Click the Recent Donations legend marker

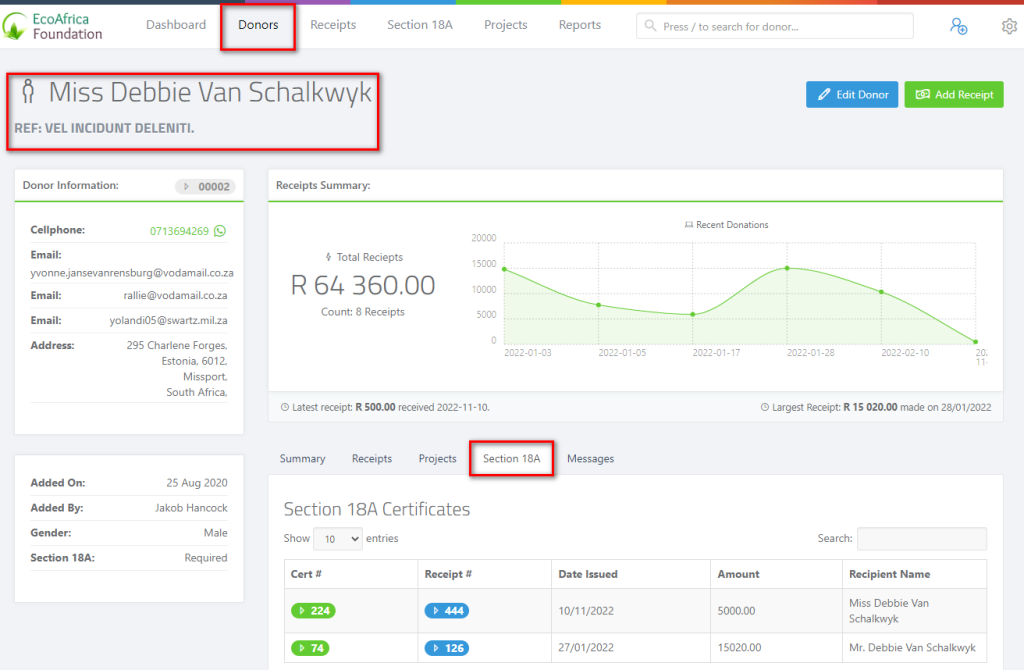[x=688, y=225]
